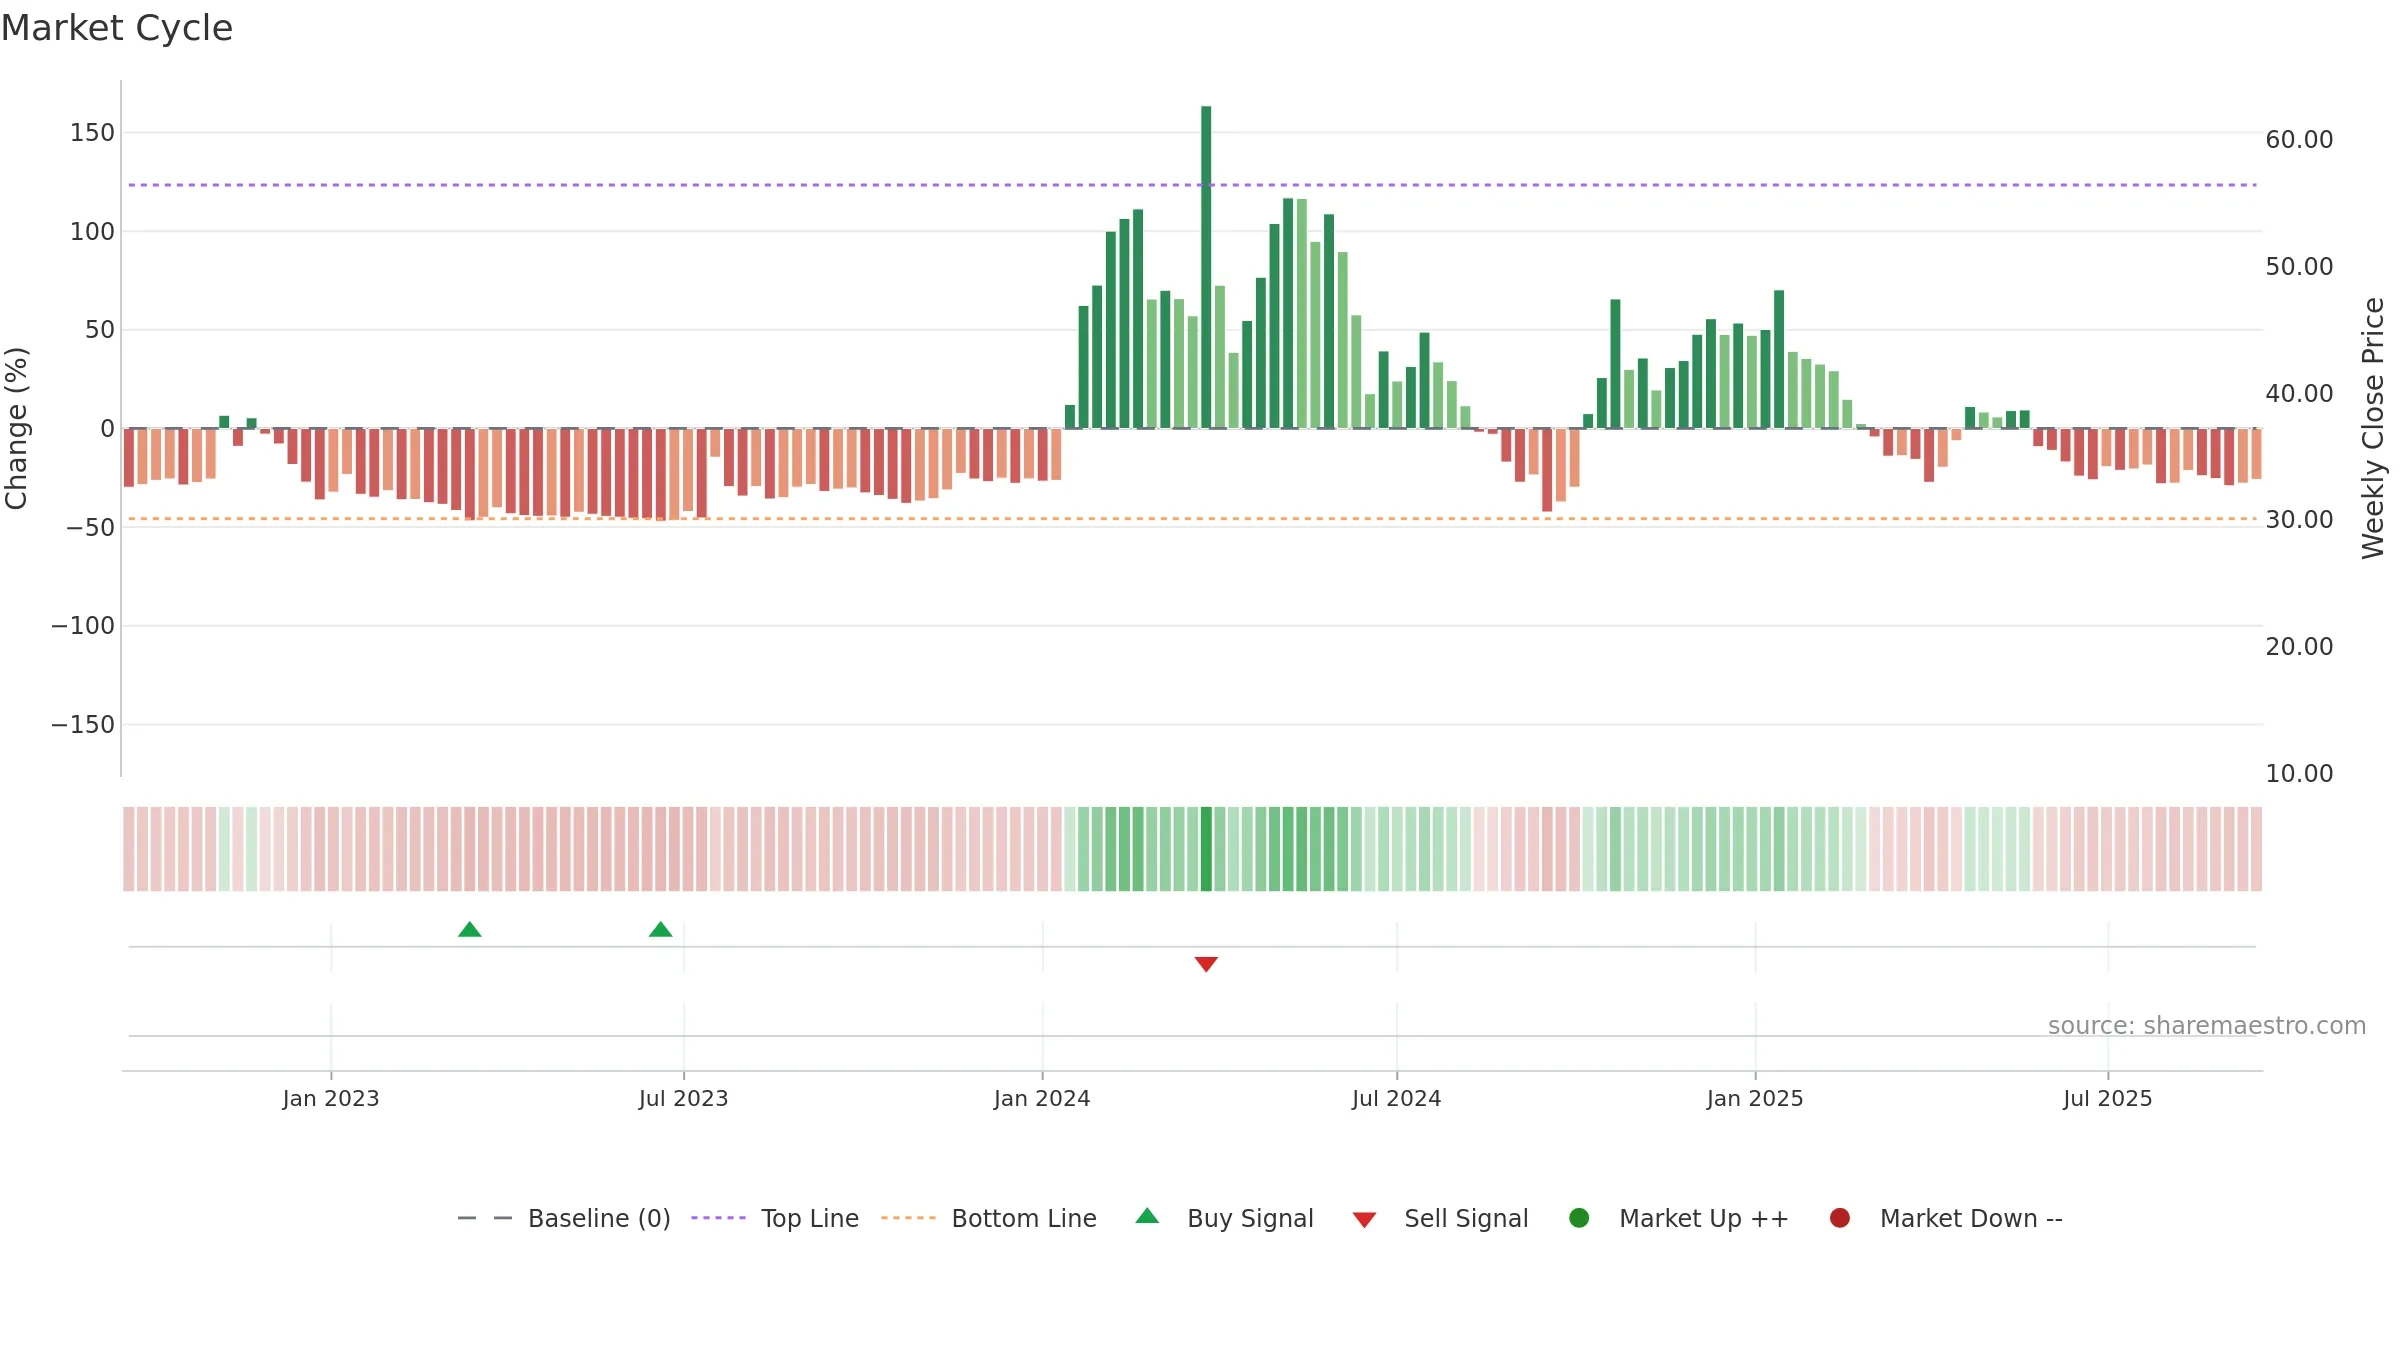Toggle the Top Line legend label

(x=810, y=1218)
